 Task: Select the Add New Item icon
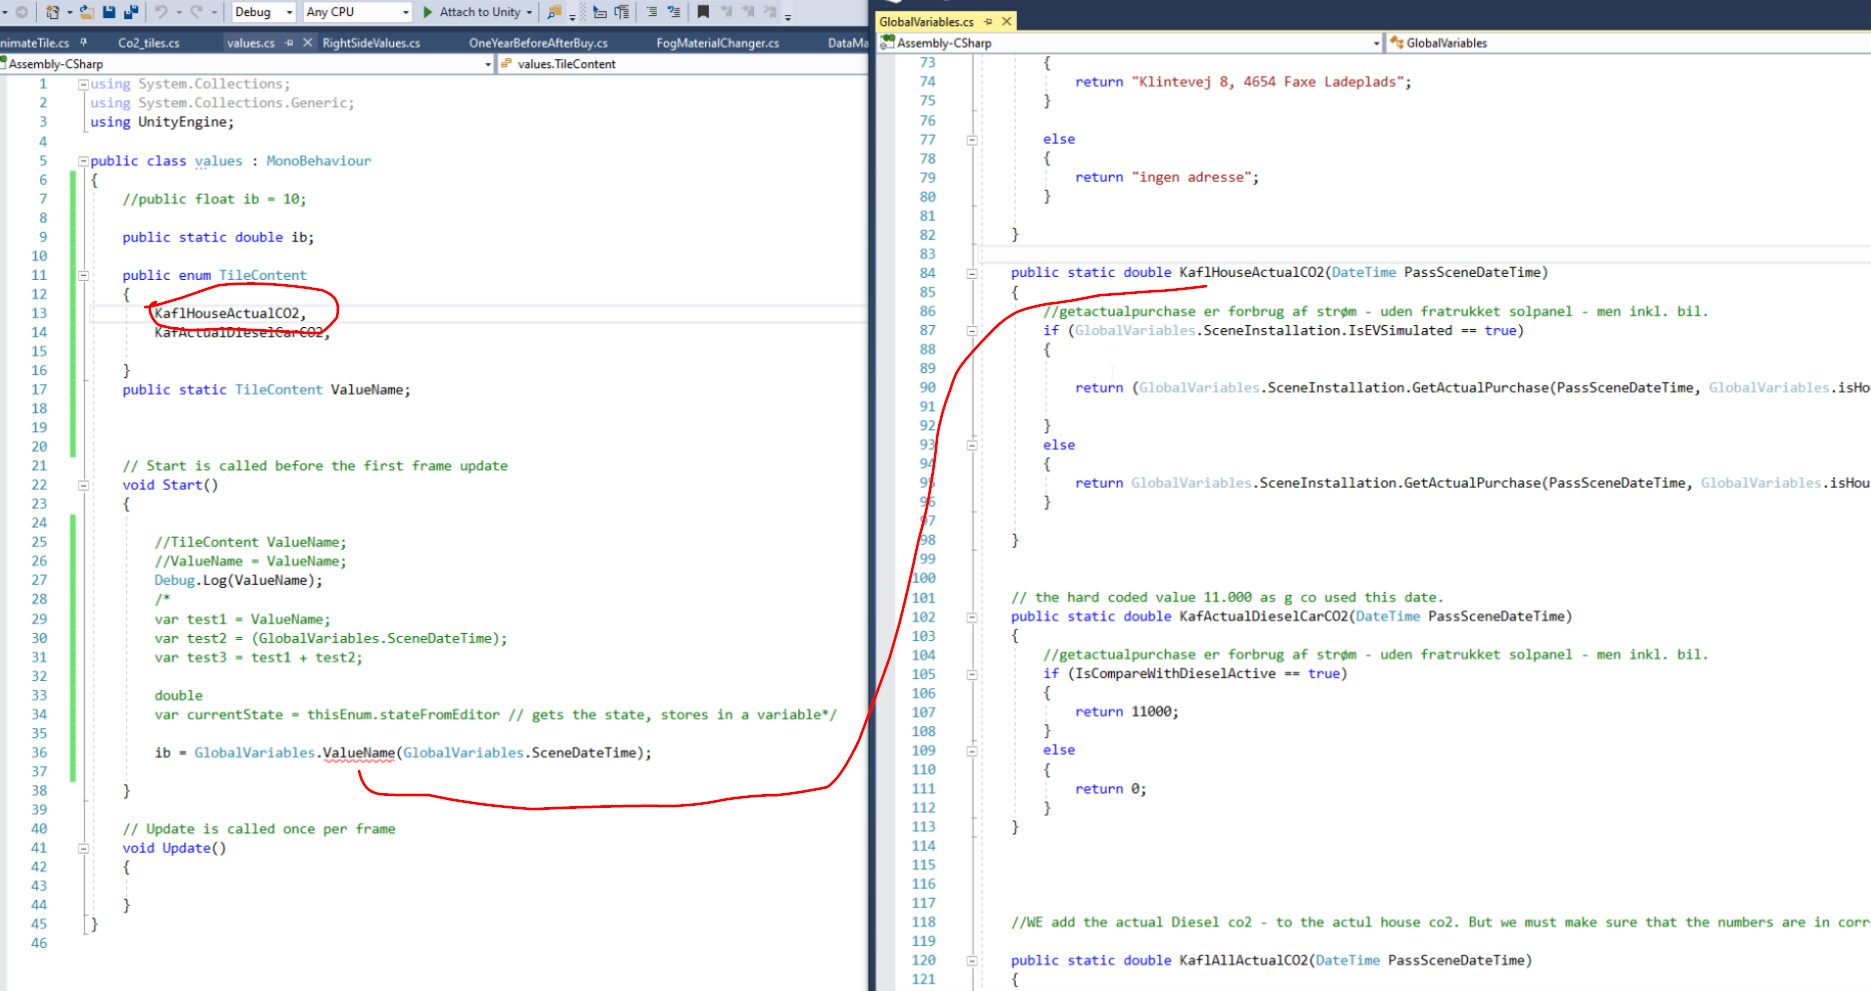(53, 12)
